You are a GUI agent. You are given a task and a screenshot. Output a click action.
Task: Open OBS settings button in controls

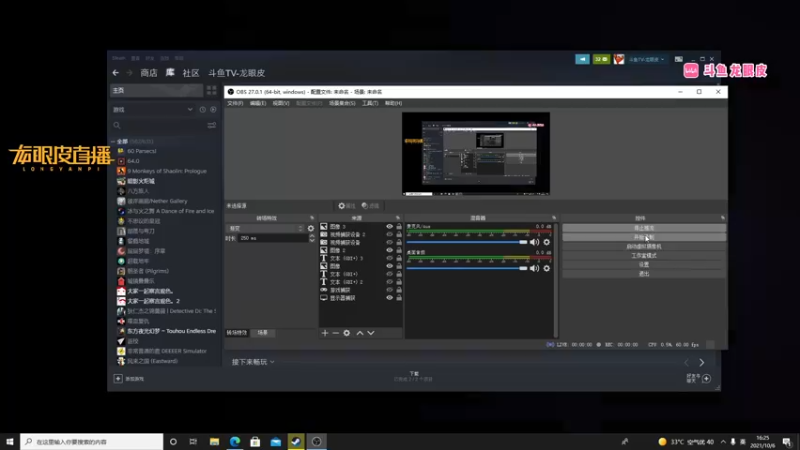pyautogui.click(x=644, y=265)
